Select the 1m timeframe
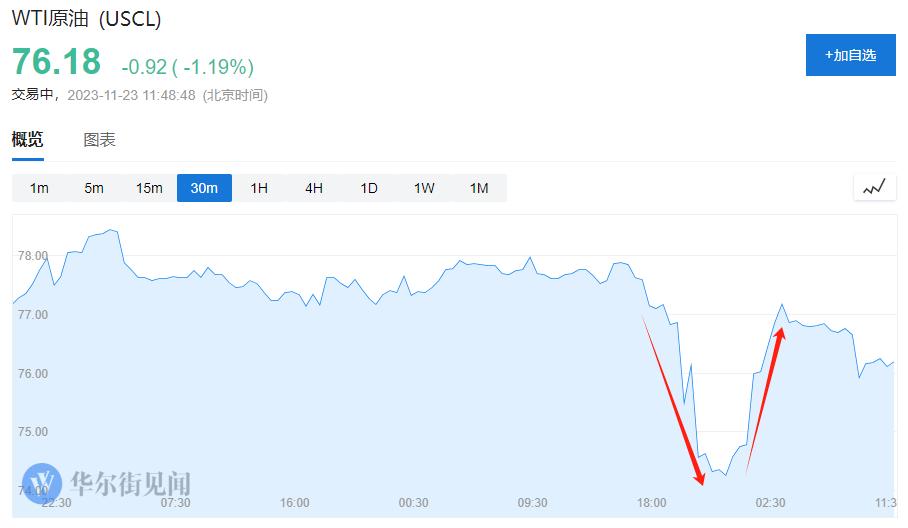This screenshot has height=528, width=908. click(x=39, y=188)
